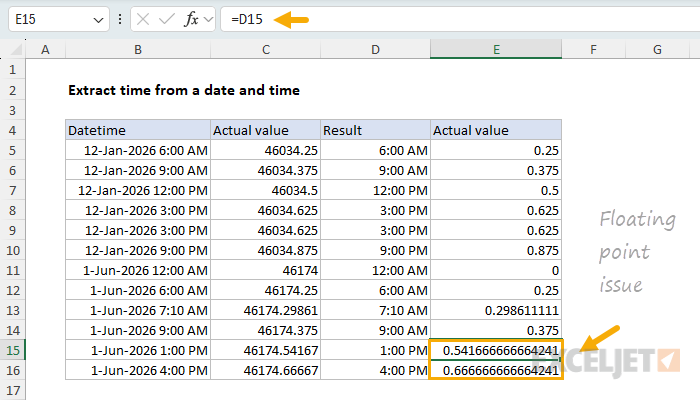Viewport: 700px width, 400px height.
Task: Click result cell '4:00 PM'
Action: tap(375, 371)
